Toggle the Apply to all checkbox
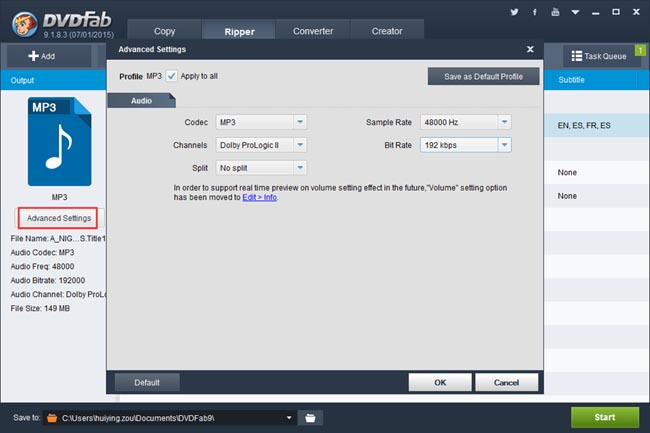The width and height of the screenshot is (650, 433). click(x=171, y=76)
